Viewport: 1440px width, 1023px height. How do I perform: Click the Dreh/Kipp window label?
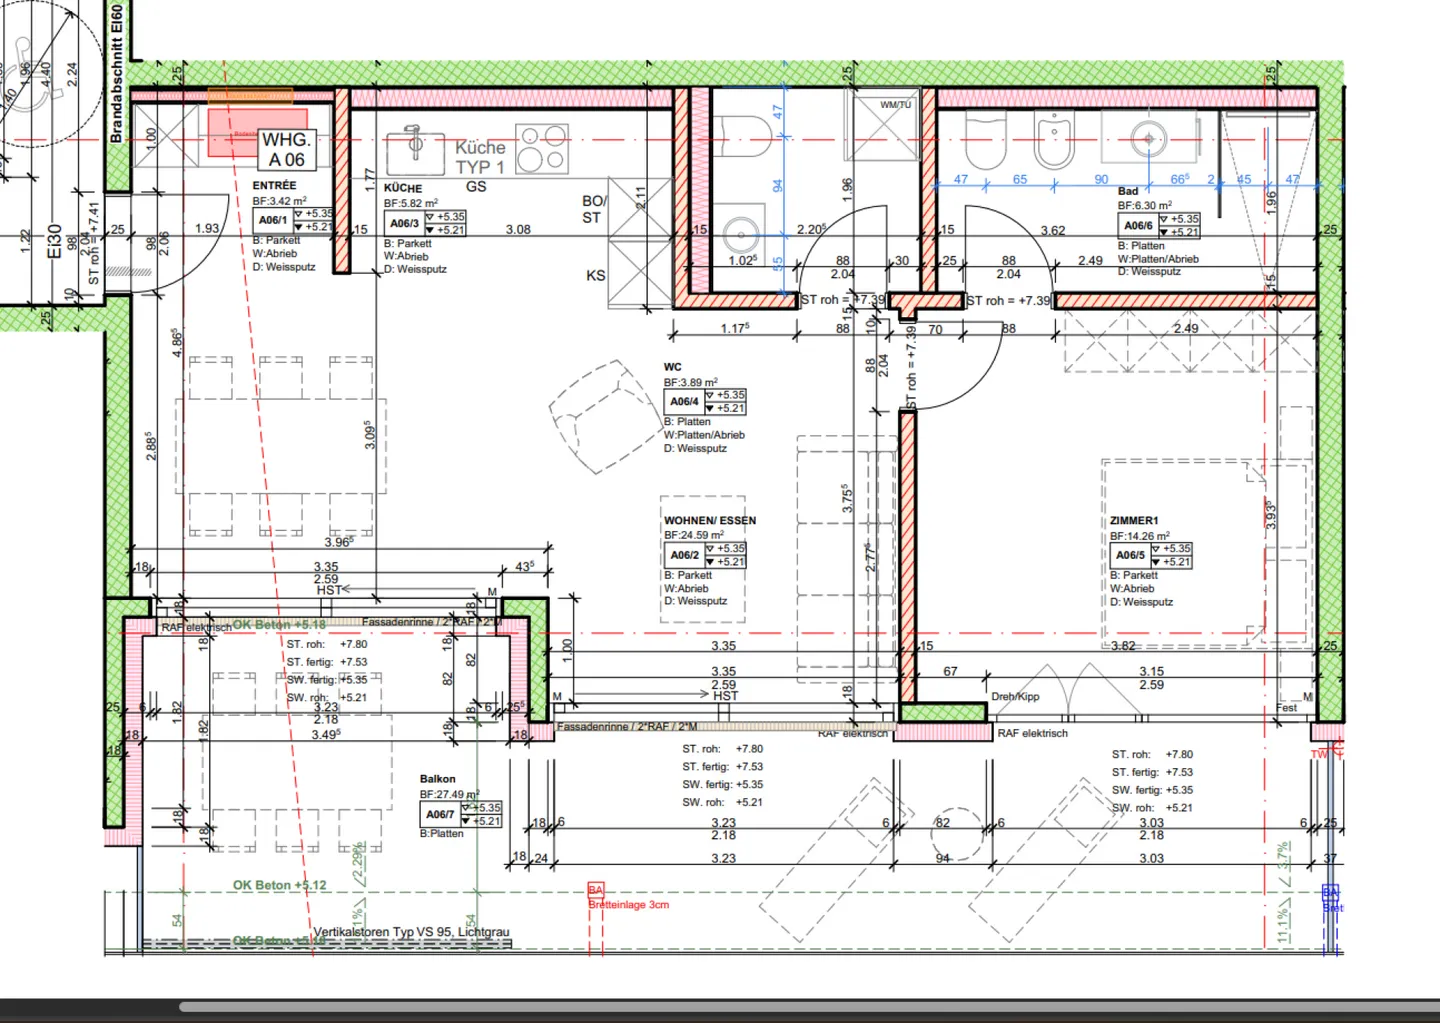1015,697
